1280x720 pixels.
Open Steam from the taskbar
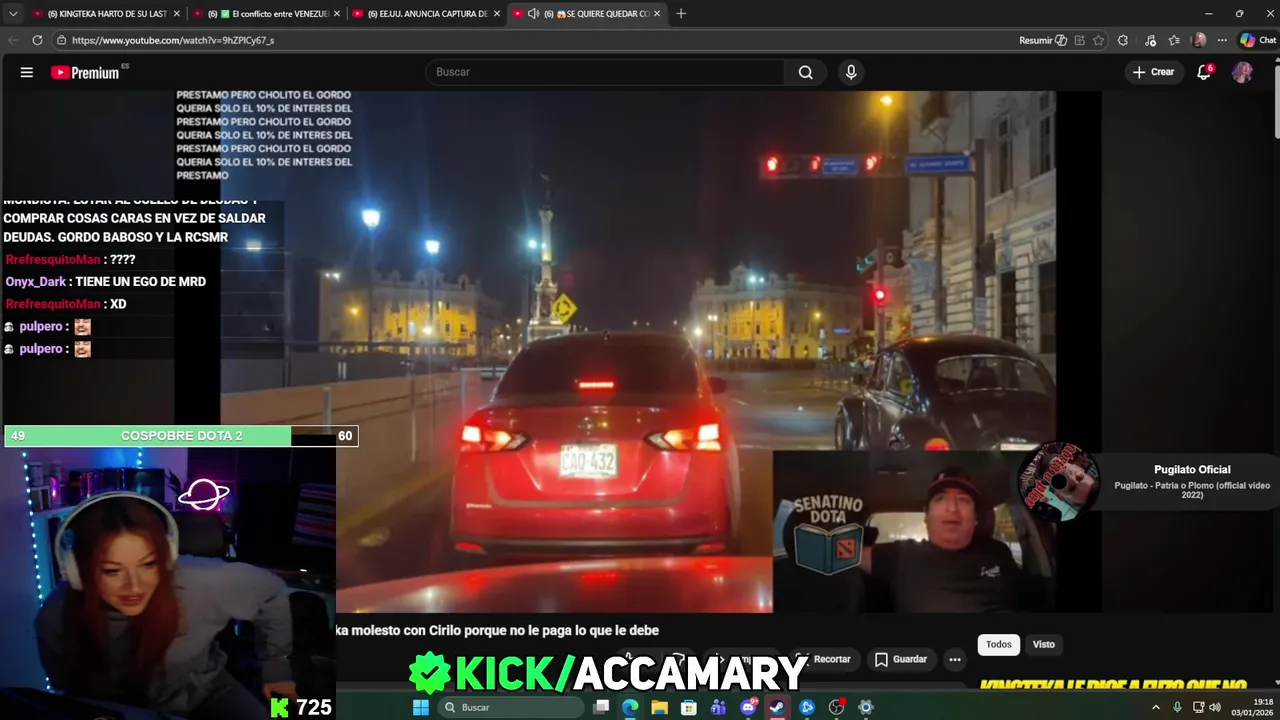tap(777, 707)
